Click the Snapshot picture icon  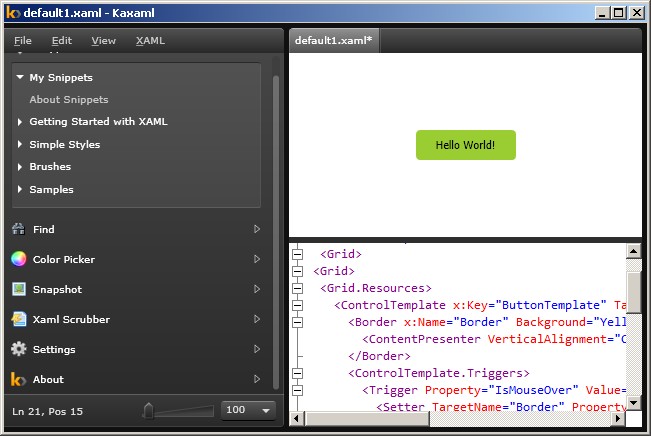point(19,289)
